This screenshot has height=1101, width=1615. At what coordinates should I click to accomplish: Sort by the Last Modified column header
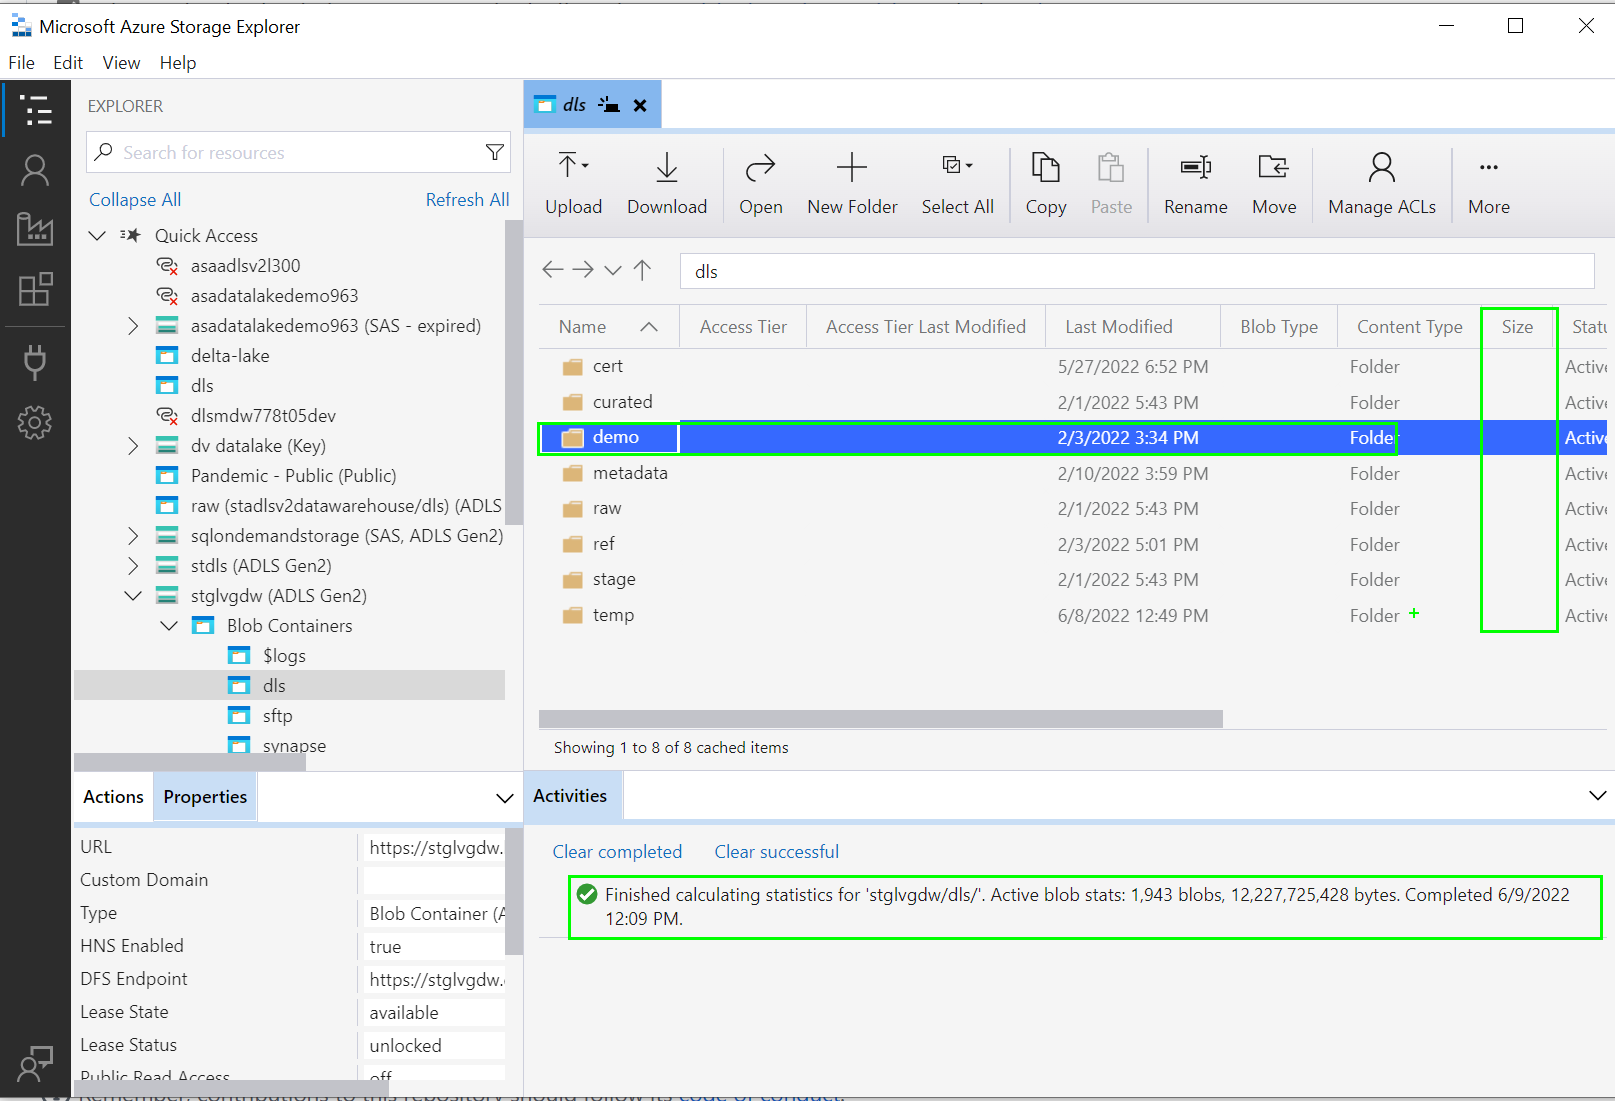tap(1132, 327)
